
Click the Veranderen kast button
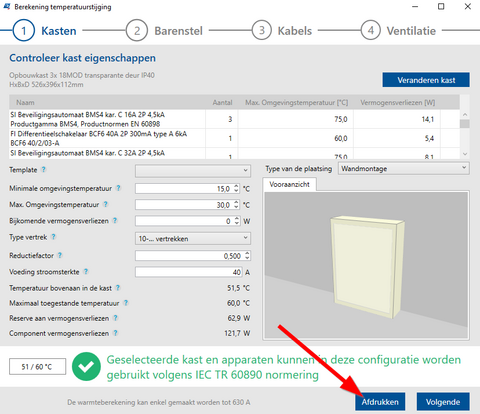click(426, 80)
